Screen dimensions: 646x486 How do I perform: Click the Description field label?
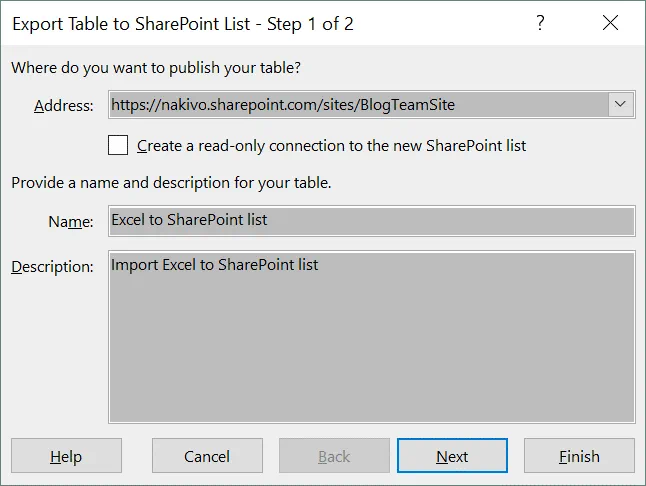pos(52,268)
